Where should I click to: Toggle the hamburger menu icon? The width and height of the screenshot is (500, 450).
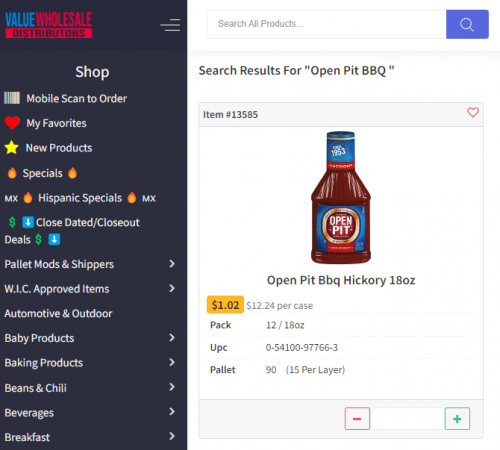click(x=170, y=25)
